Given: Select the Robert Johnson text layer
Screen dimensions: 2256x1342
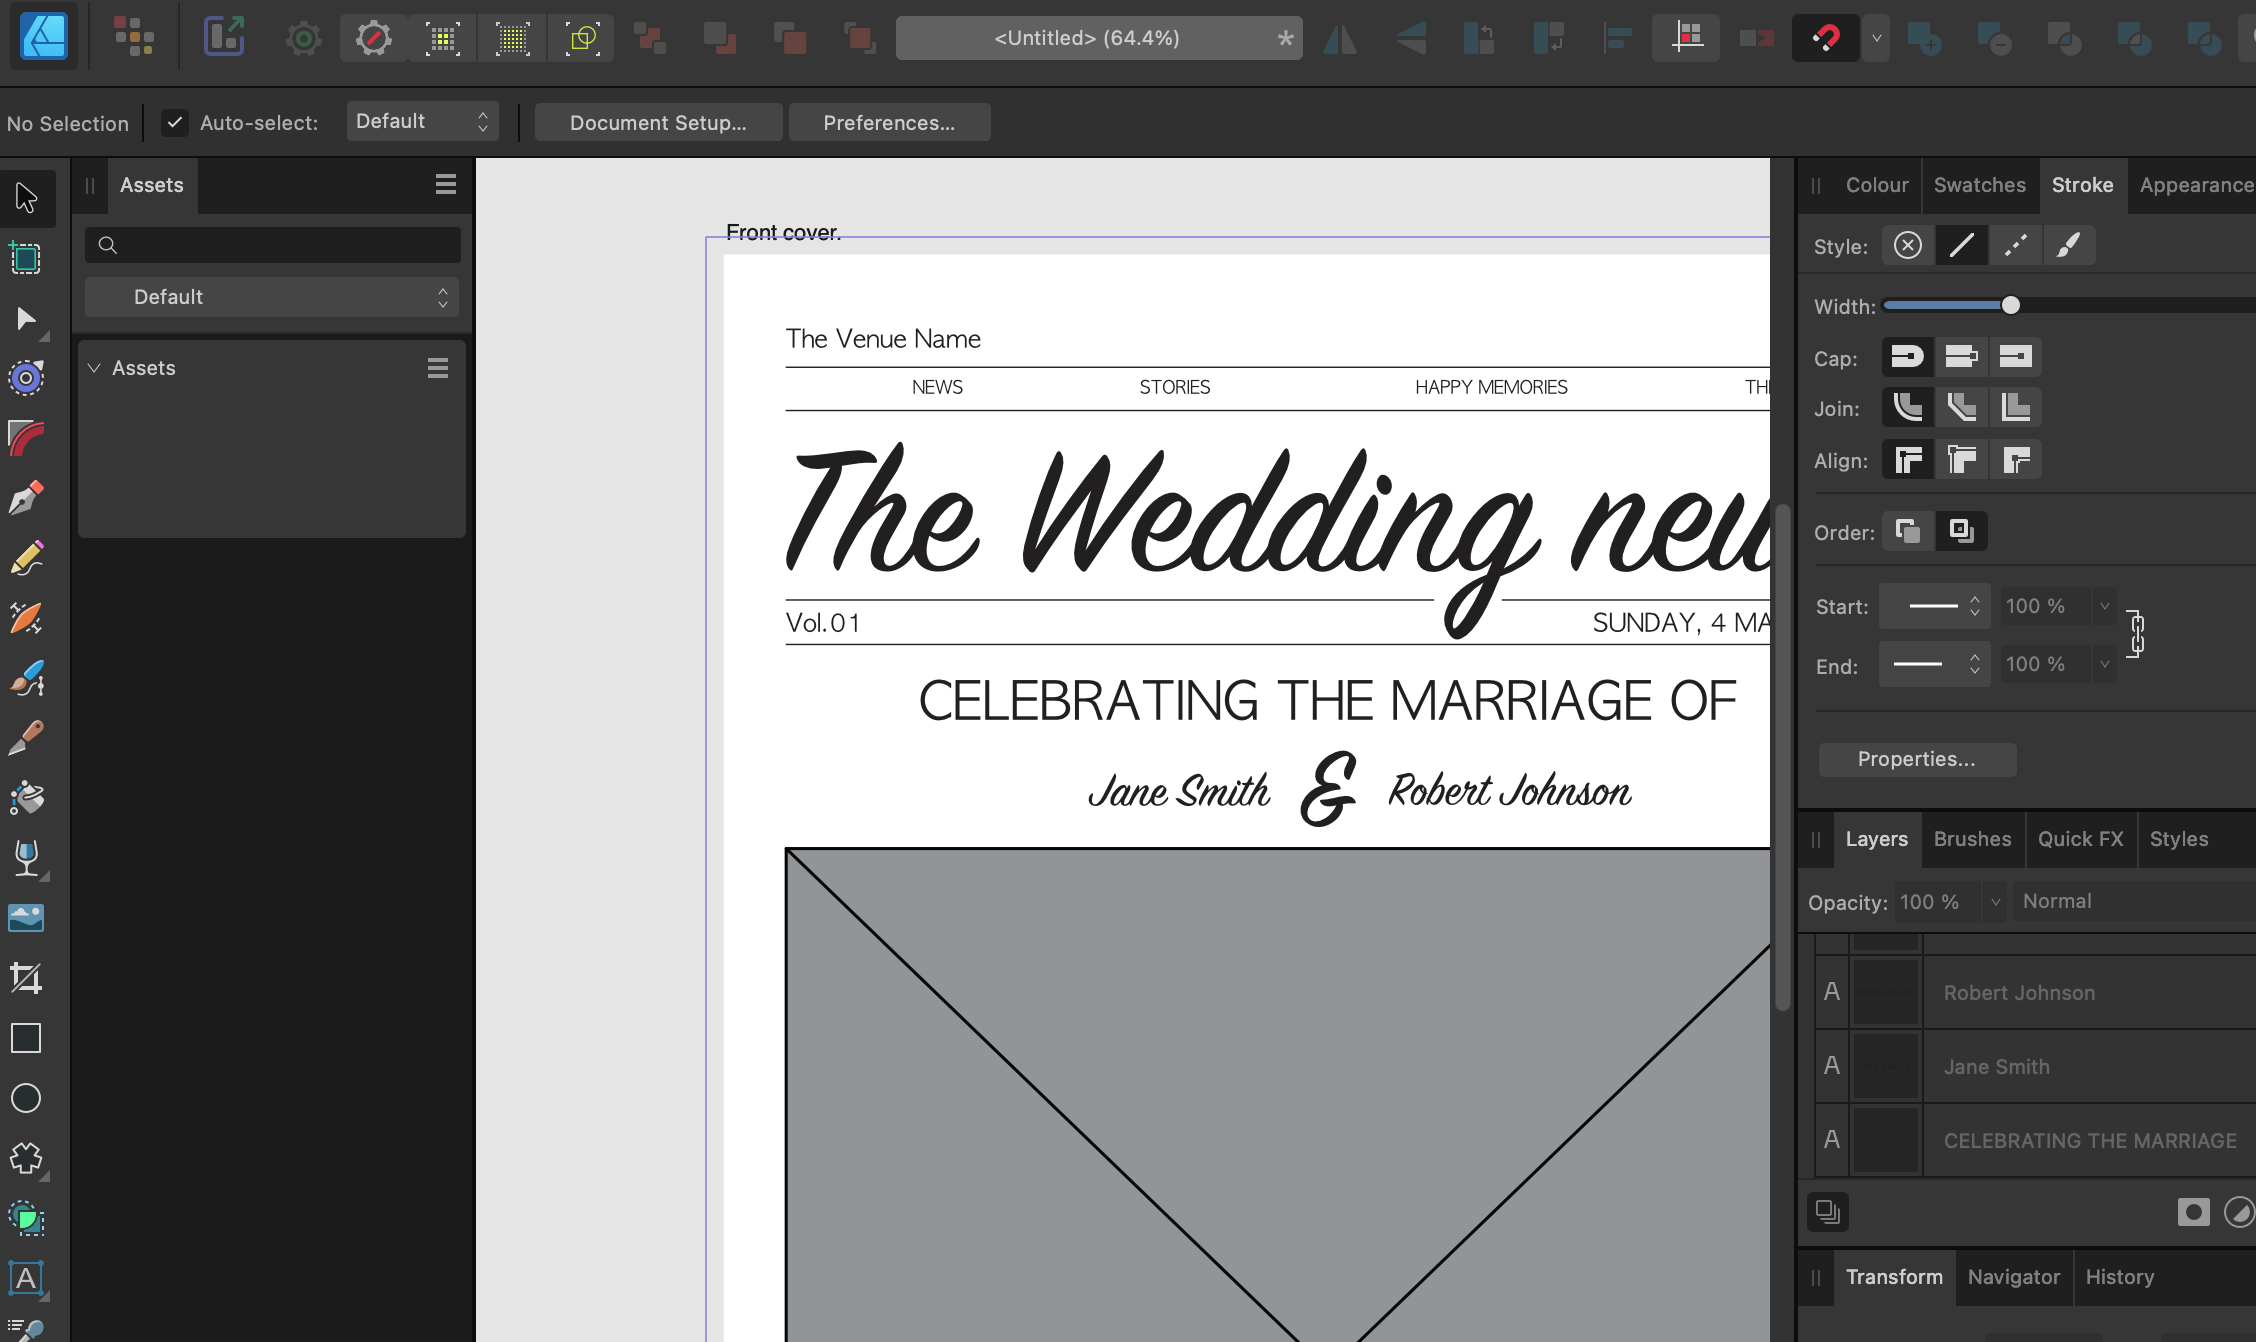Looking at the screenshot, I should pyautogui.click(x=2035, y=993).
